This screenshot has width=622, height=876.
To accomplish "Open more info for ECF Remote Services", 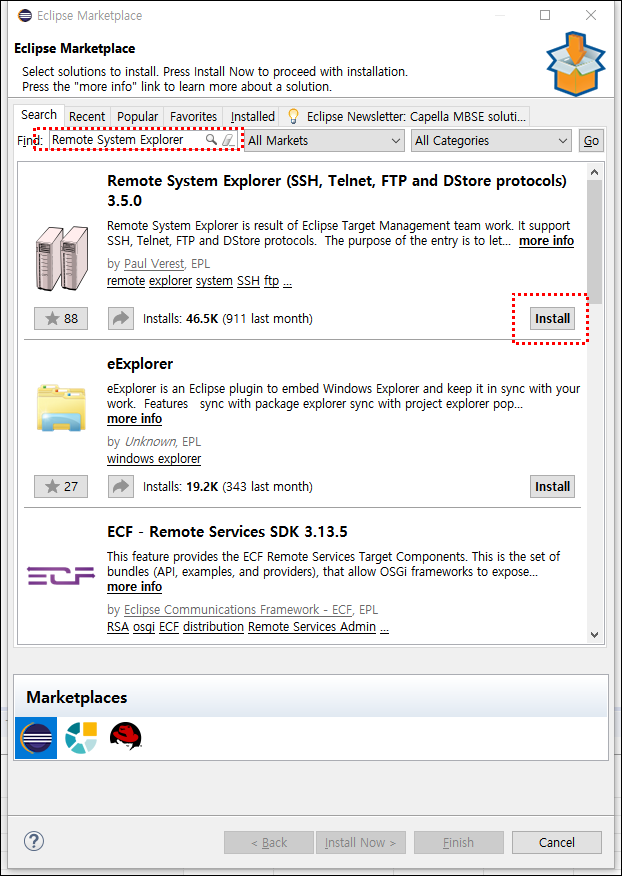I will tap(135, 587).
